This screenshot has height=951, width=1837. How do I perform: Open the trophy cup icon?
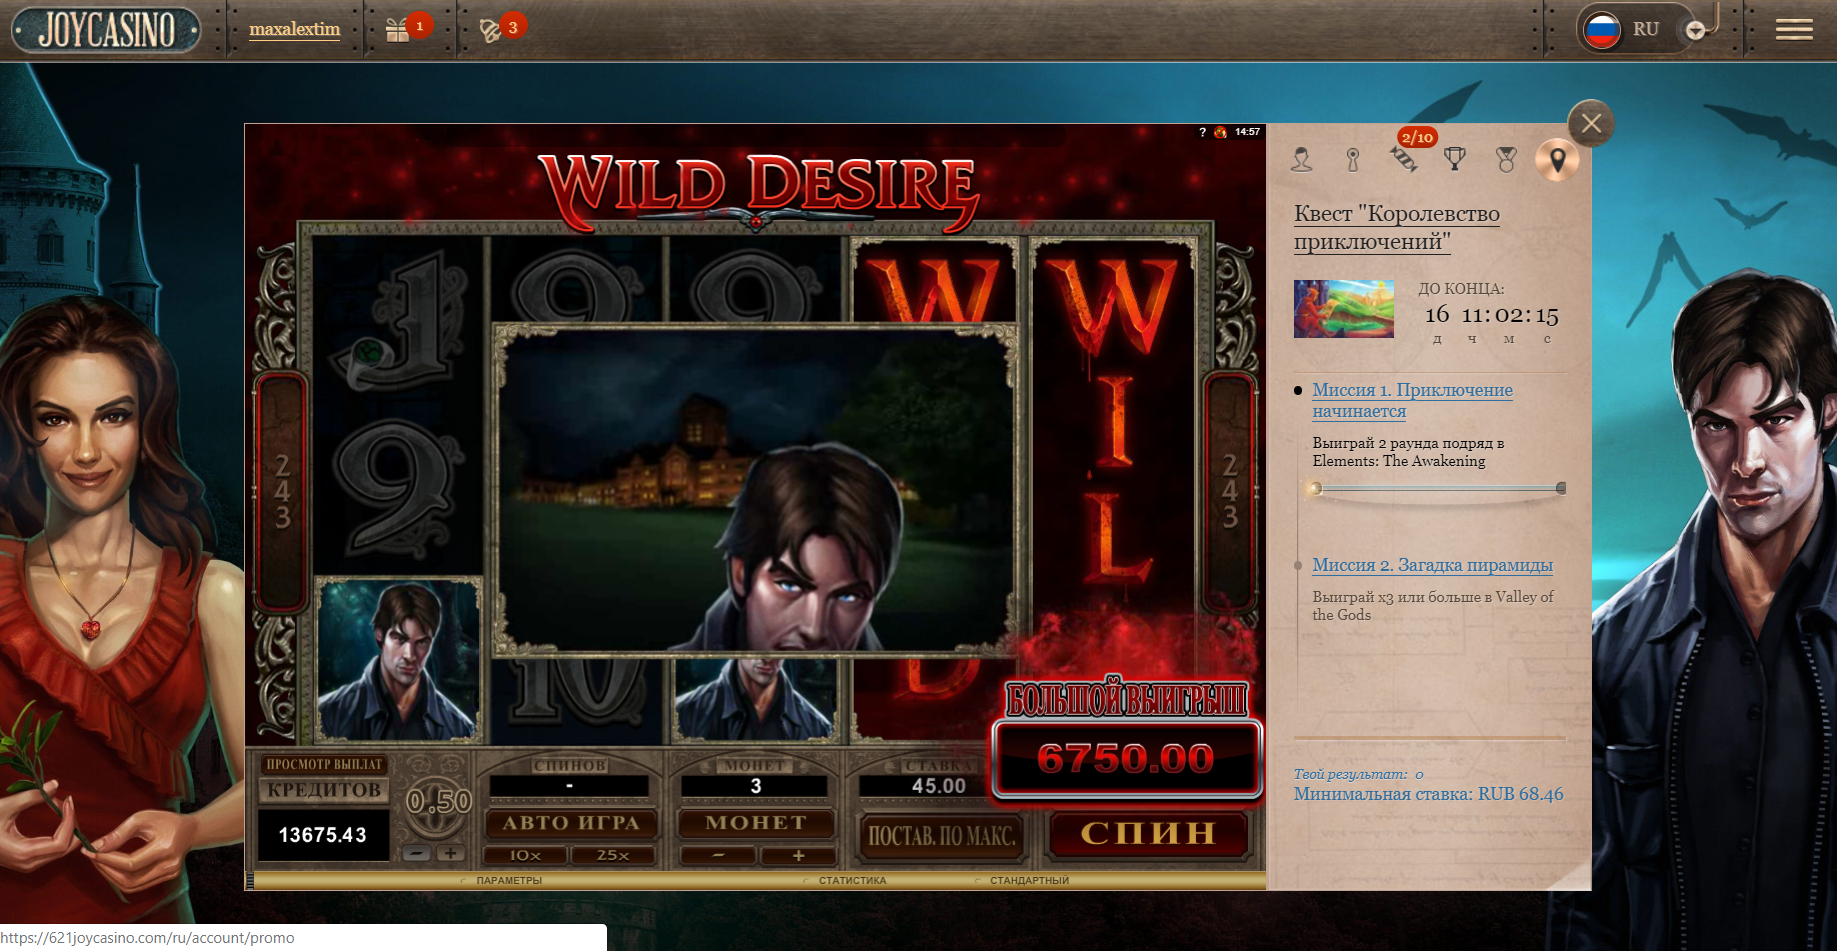1455,158
